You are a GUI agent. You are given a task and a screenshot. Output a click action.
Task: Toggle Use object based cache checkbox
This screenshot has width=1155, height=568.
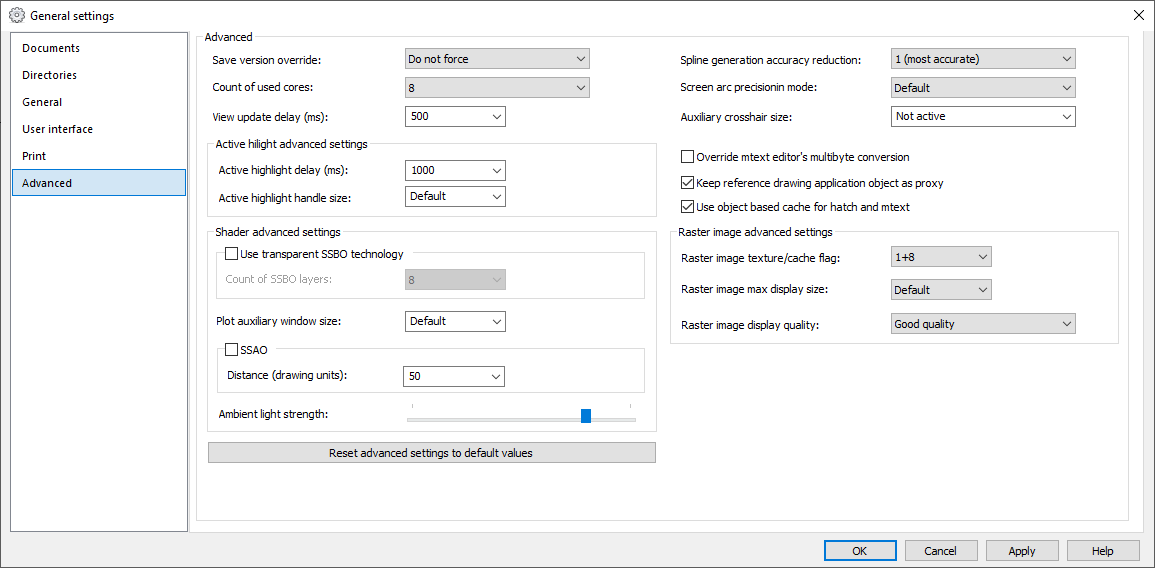[x=687, y=207]
